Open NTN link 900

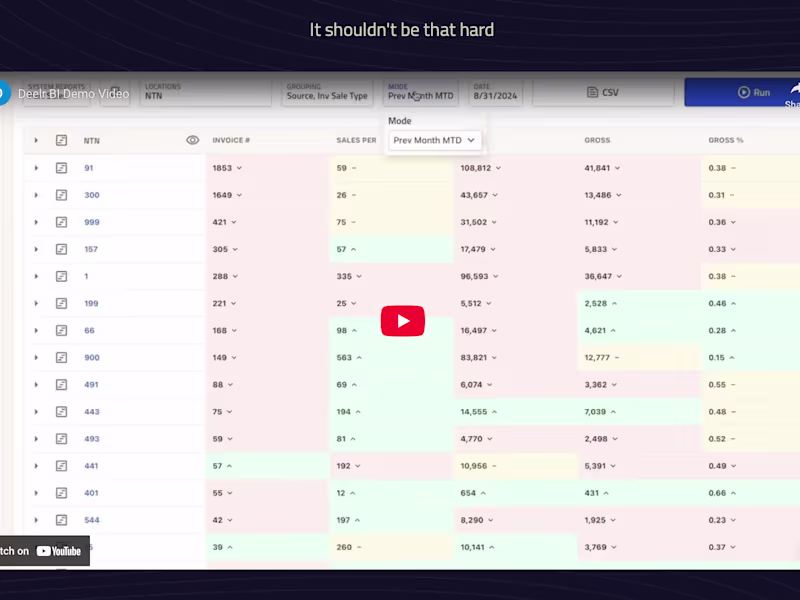pos(92,357)
